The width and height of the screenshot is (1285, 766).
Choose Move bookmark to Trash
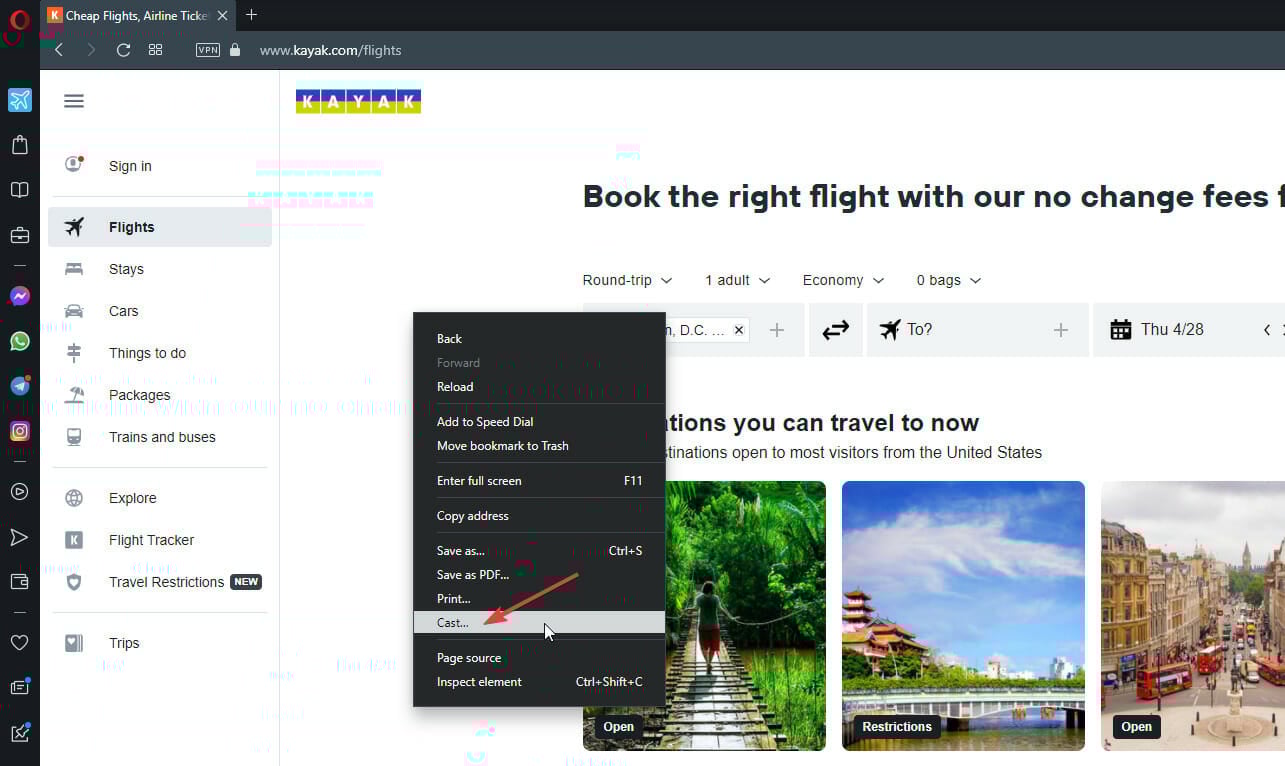coord(539,446)
